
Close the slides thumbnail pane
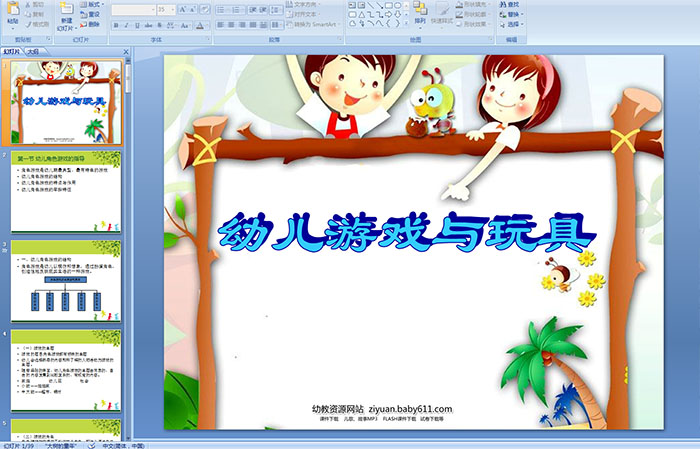pos(126,52)
